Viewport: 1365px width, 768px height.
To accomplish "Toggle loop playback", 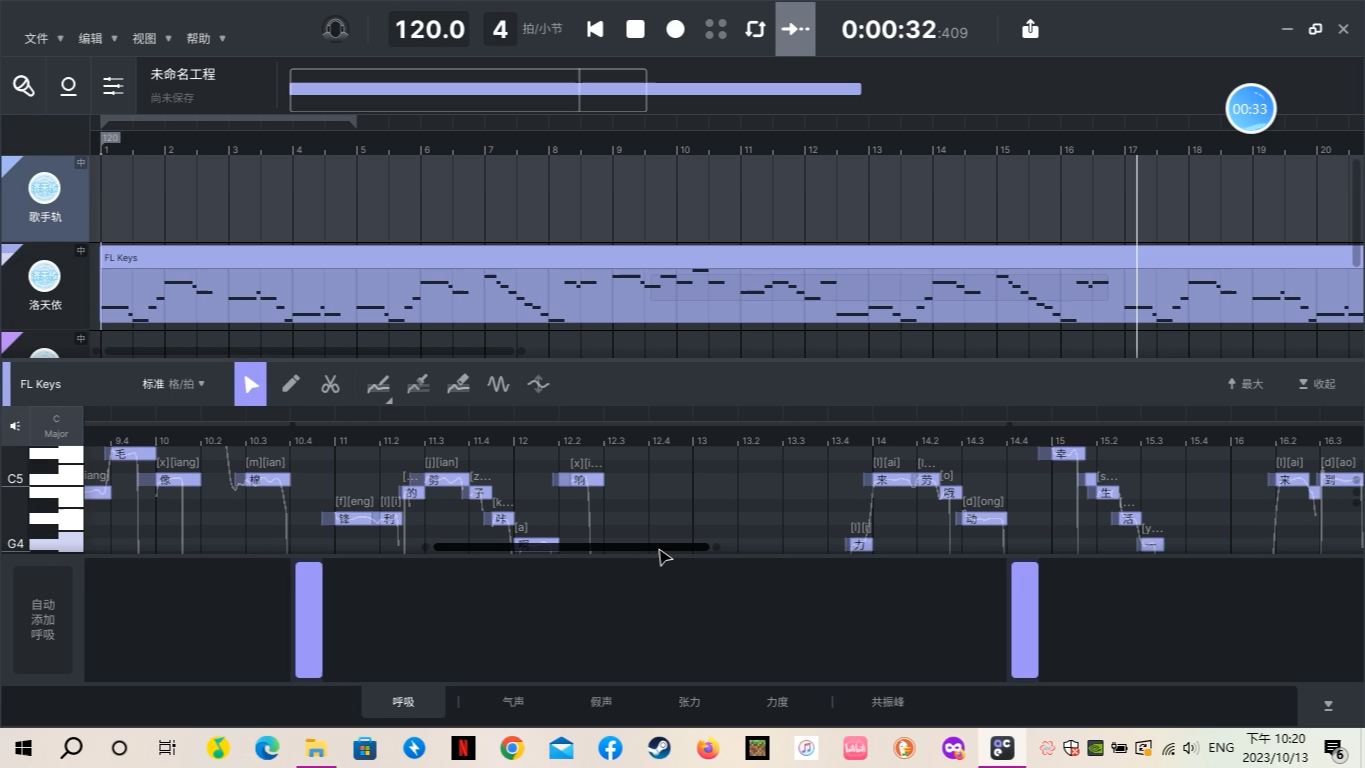I will point(755,29).
